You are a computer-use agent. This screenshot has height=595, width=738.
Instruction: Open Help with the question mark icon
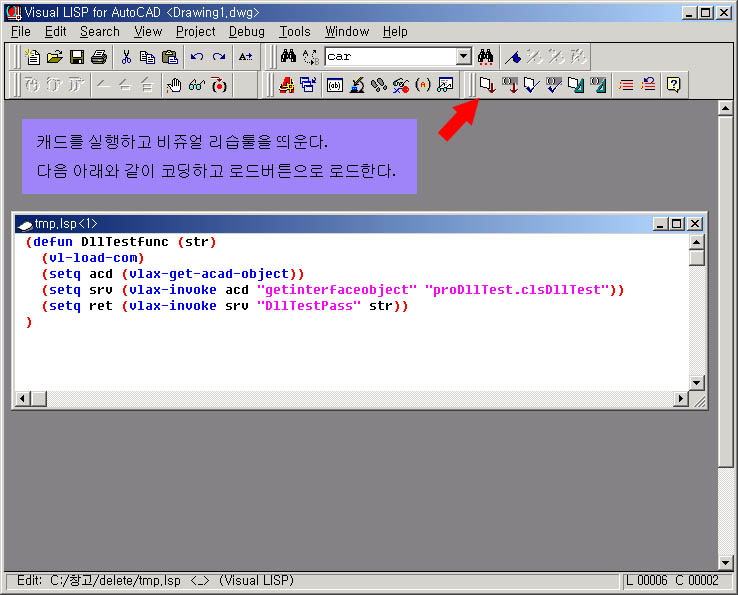coord(674,85)
